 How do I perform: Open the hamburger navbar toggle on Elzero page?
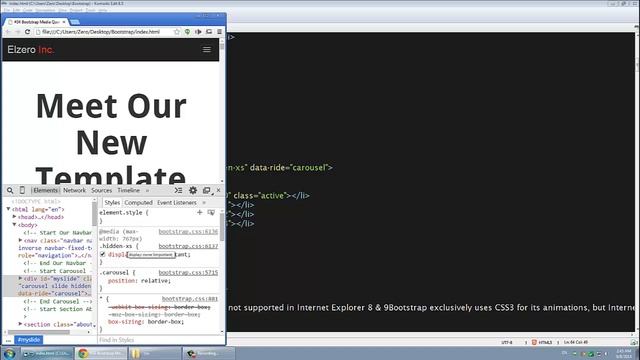coord(207,49)
